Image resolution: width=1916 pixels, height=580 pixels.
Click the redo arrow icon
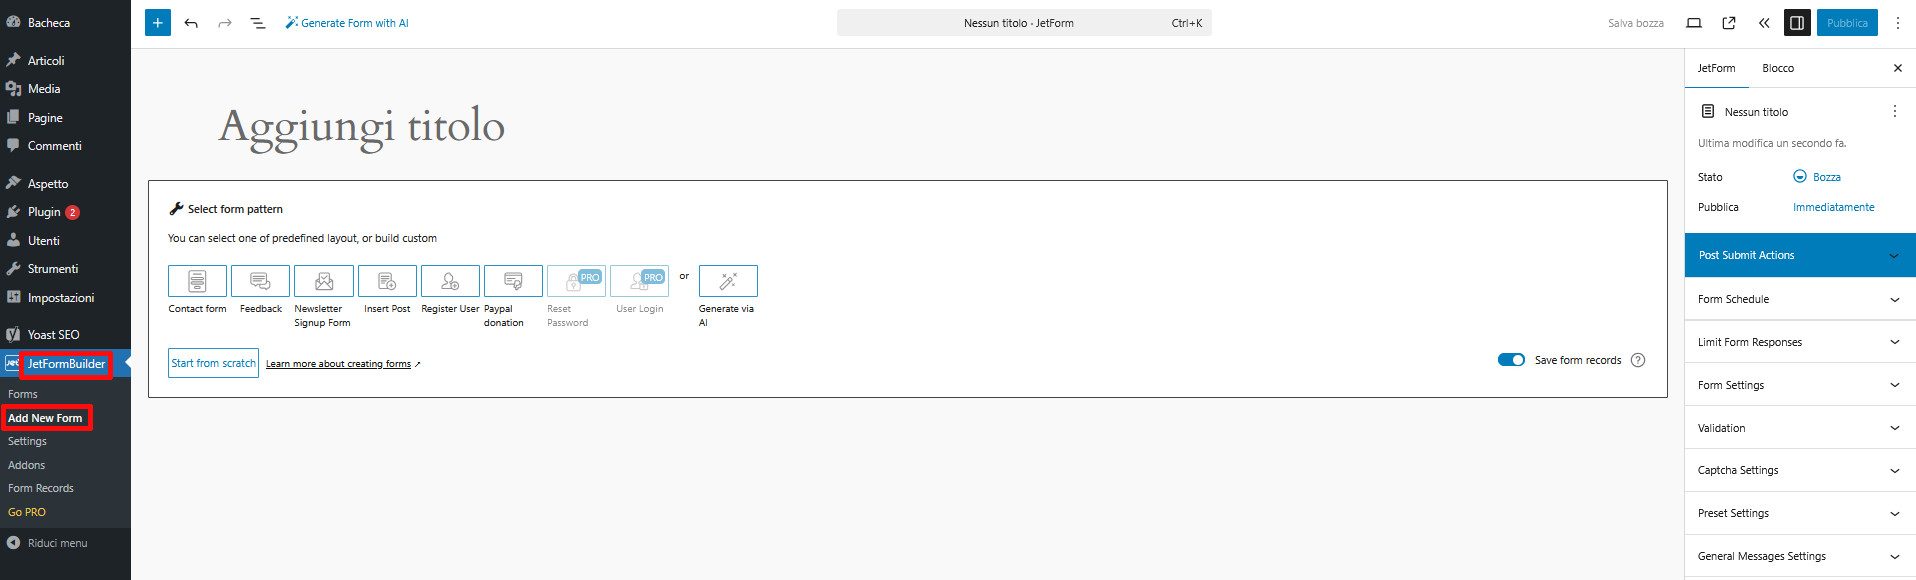[225, 23]
